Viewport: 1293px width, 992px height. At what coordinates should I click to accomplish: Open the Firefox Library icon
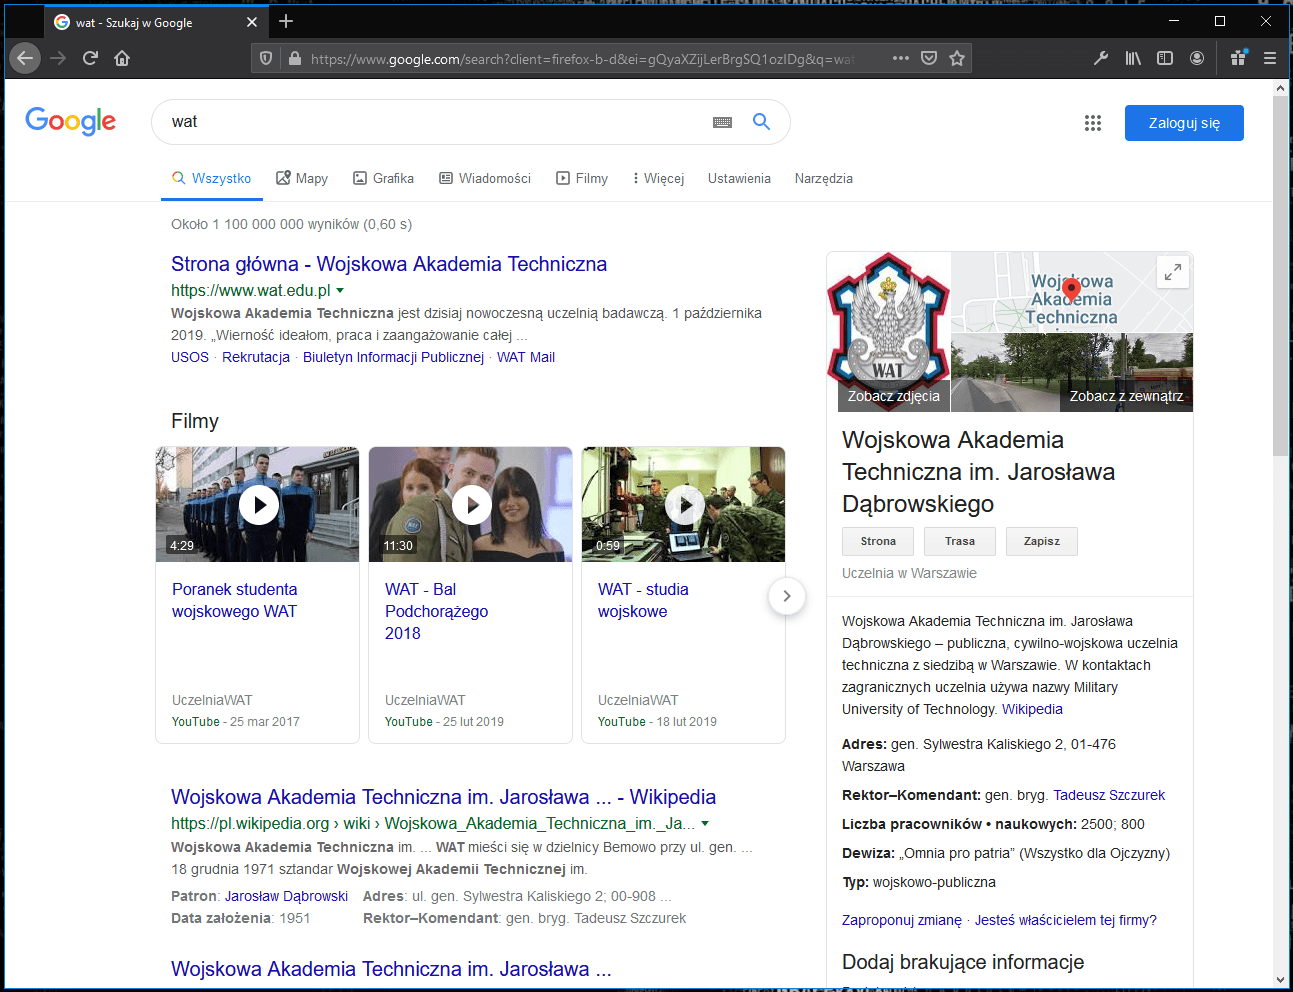click(x=1133, y=58)
